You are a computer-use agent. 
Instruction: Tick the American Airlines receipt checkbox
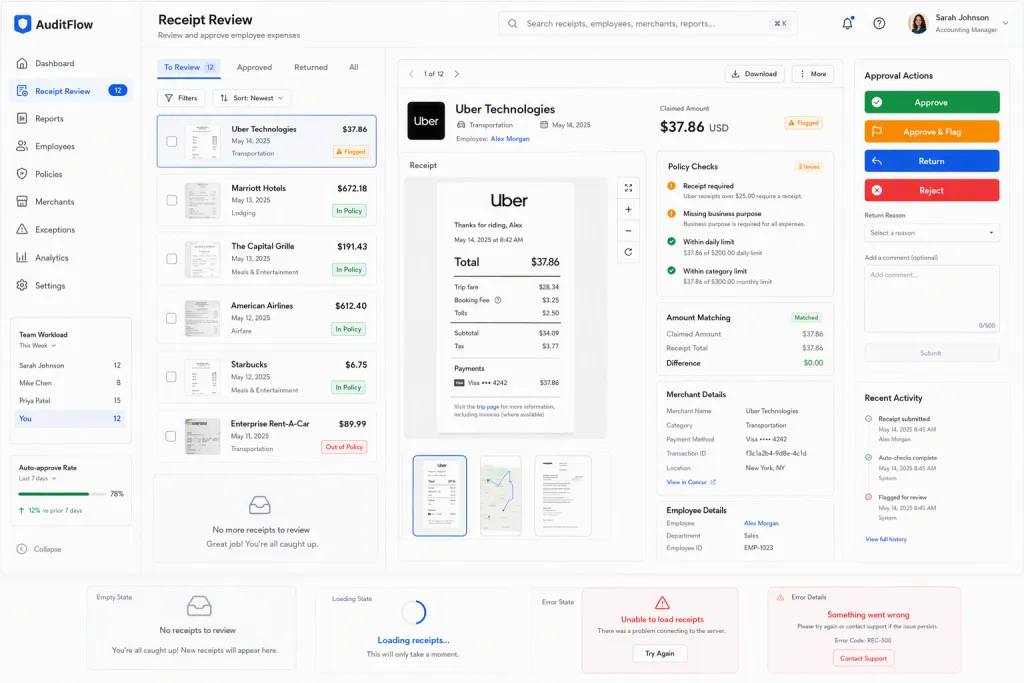coord(171,318)
